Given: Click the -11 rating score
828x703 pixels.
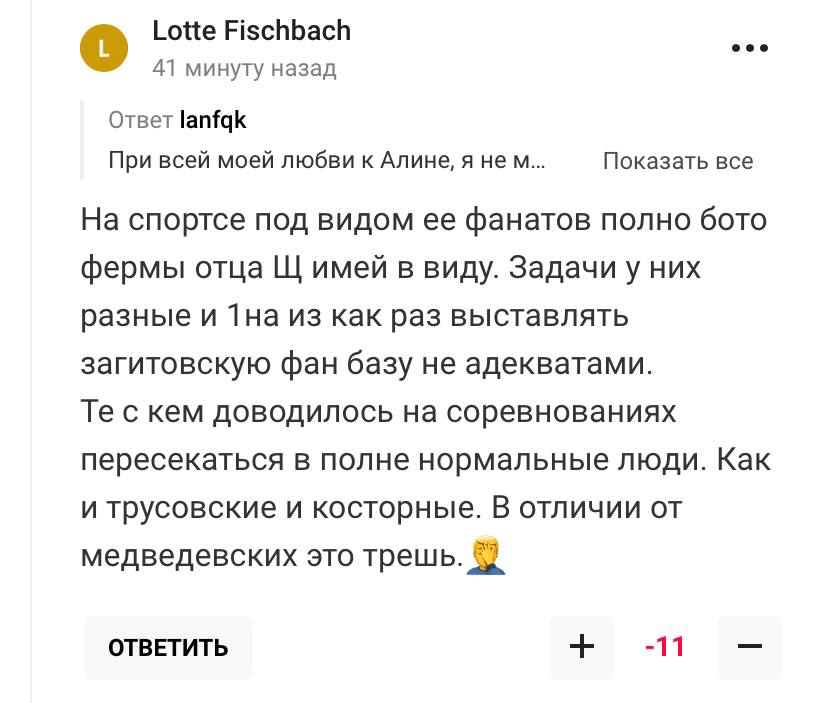Looking at the screenshot, I should click(x=665, y=647).
